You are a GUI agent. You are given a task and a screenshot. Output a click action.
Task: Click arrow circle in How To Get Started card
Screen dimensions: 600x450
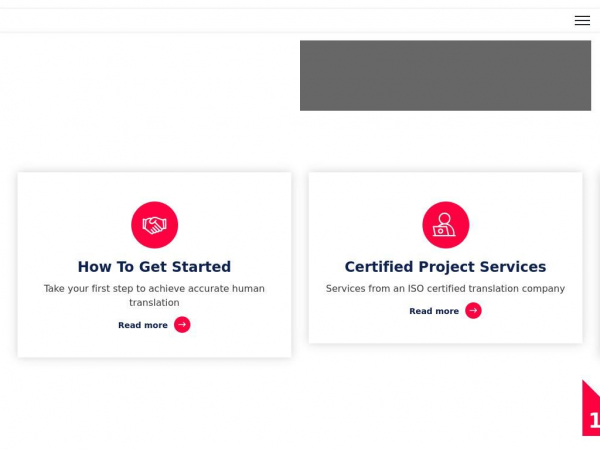point(182,325)
